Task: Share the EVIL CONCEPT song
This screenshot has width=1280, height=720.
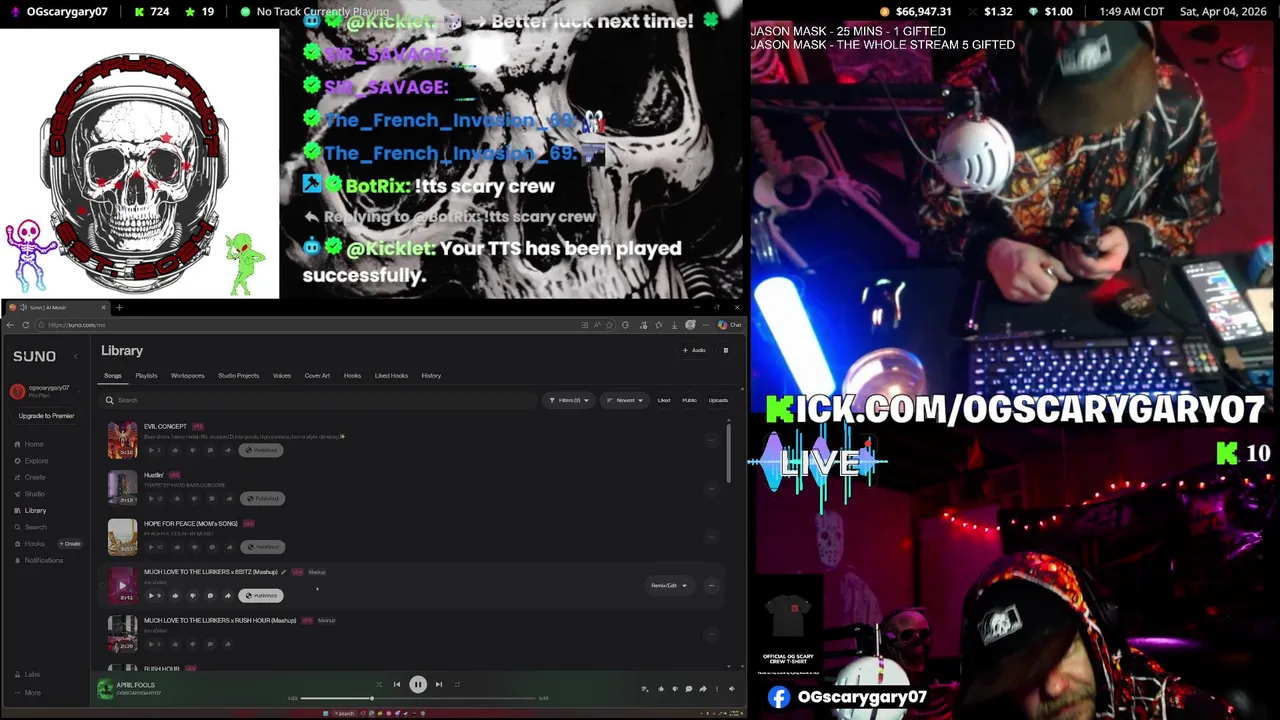Action: [x=228, y=450]
